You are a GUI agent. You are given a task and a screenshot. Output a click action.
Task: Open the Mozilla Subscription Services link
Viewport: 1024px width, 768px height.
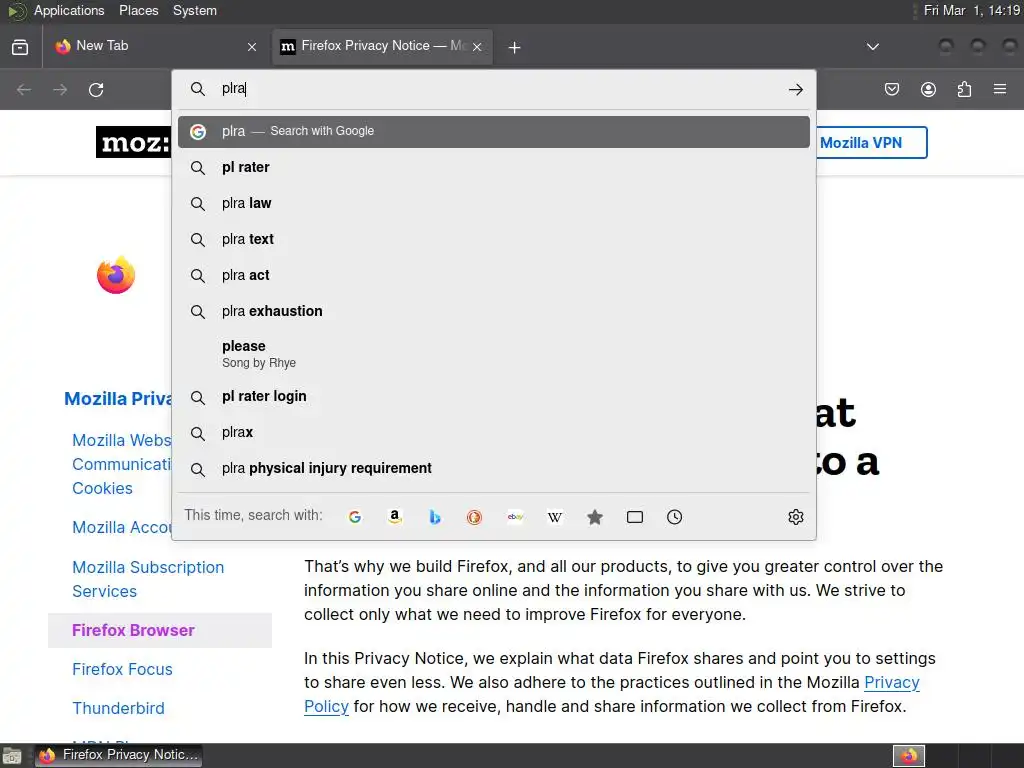[x=148, y=579]
